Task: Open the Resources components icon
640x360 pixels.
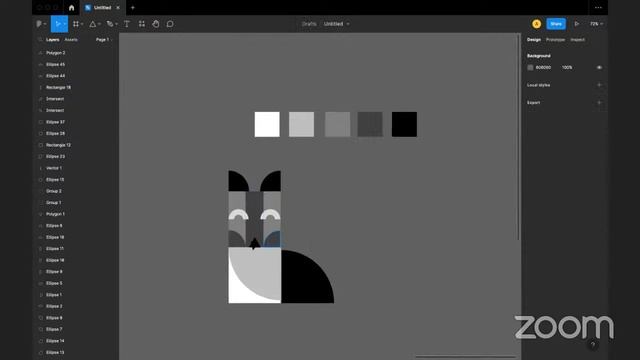Action: click(x=142, y=24)
